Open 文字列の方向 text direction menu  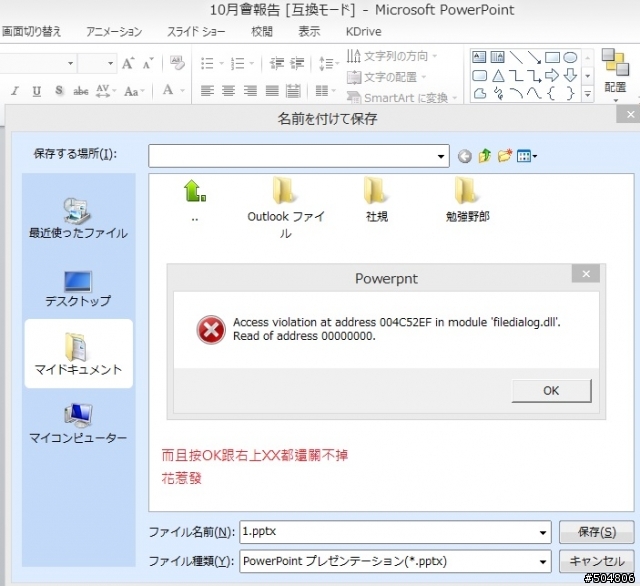392,56
